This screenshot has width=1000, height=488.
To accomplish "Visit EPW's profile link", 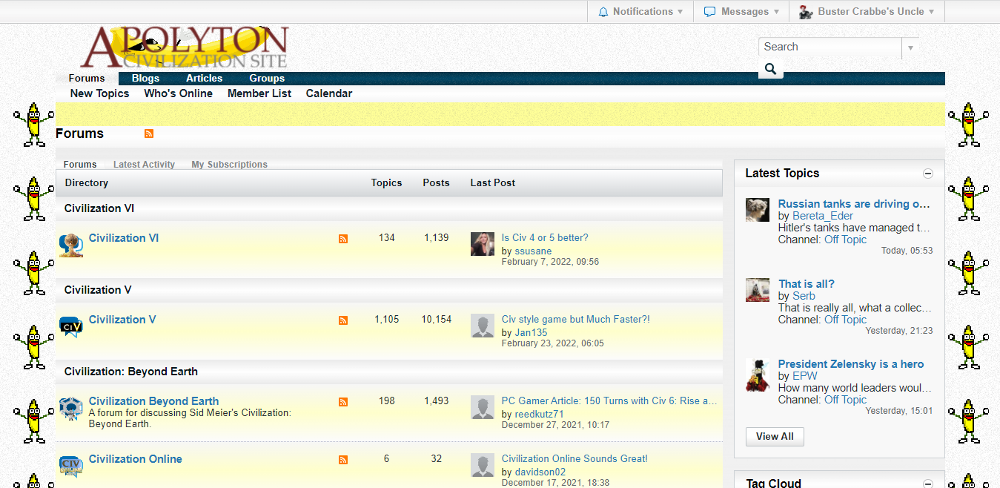I will point(805,376).
